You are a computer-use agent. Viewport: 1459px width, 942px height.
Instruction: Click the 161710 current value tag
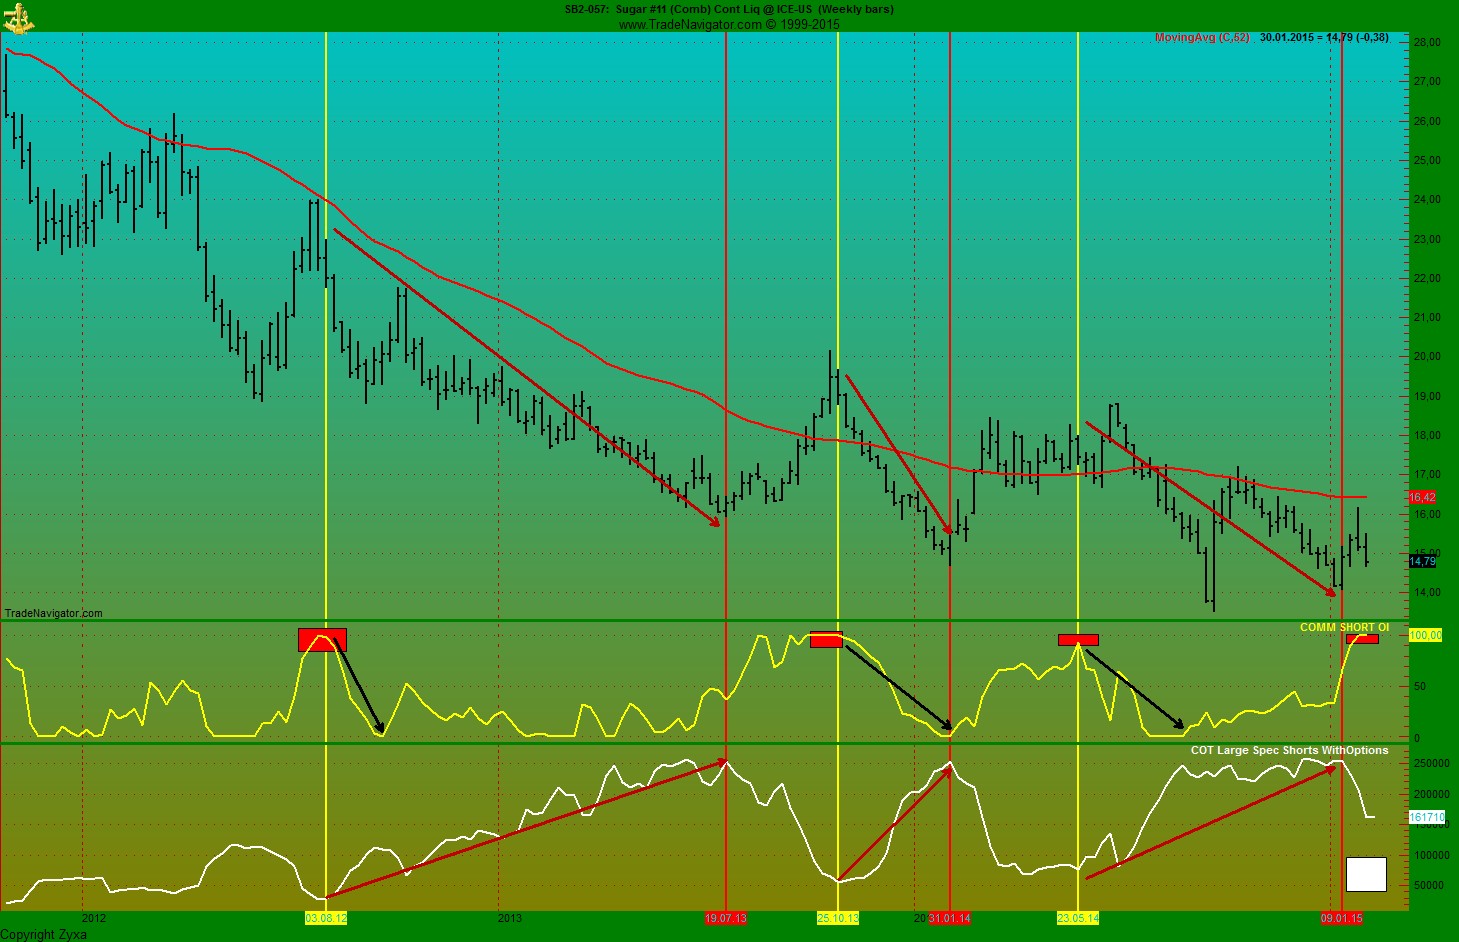1427,818
